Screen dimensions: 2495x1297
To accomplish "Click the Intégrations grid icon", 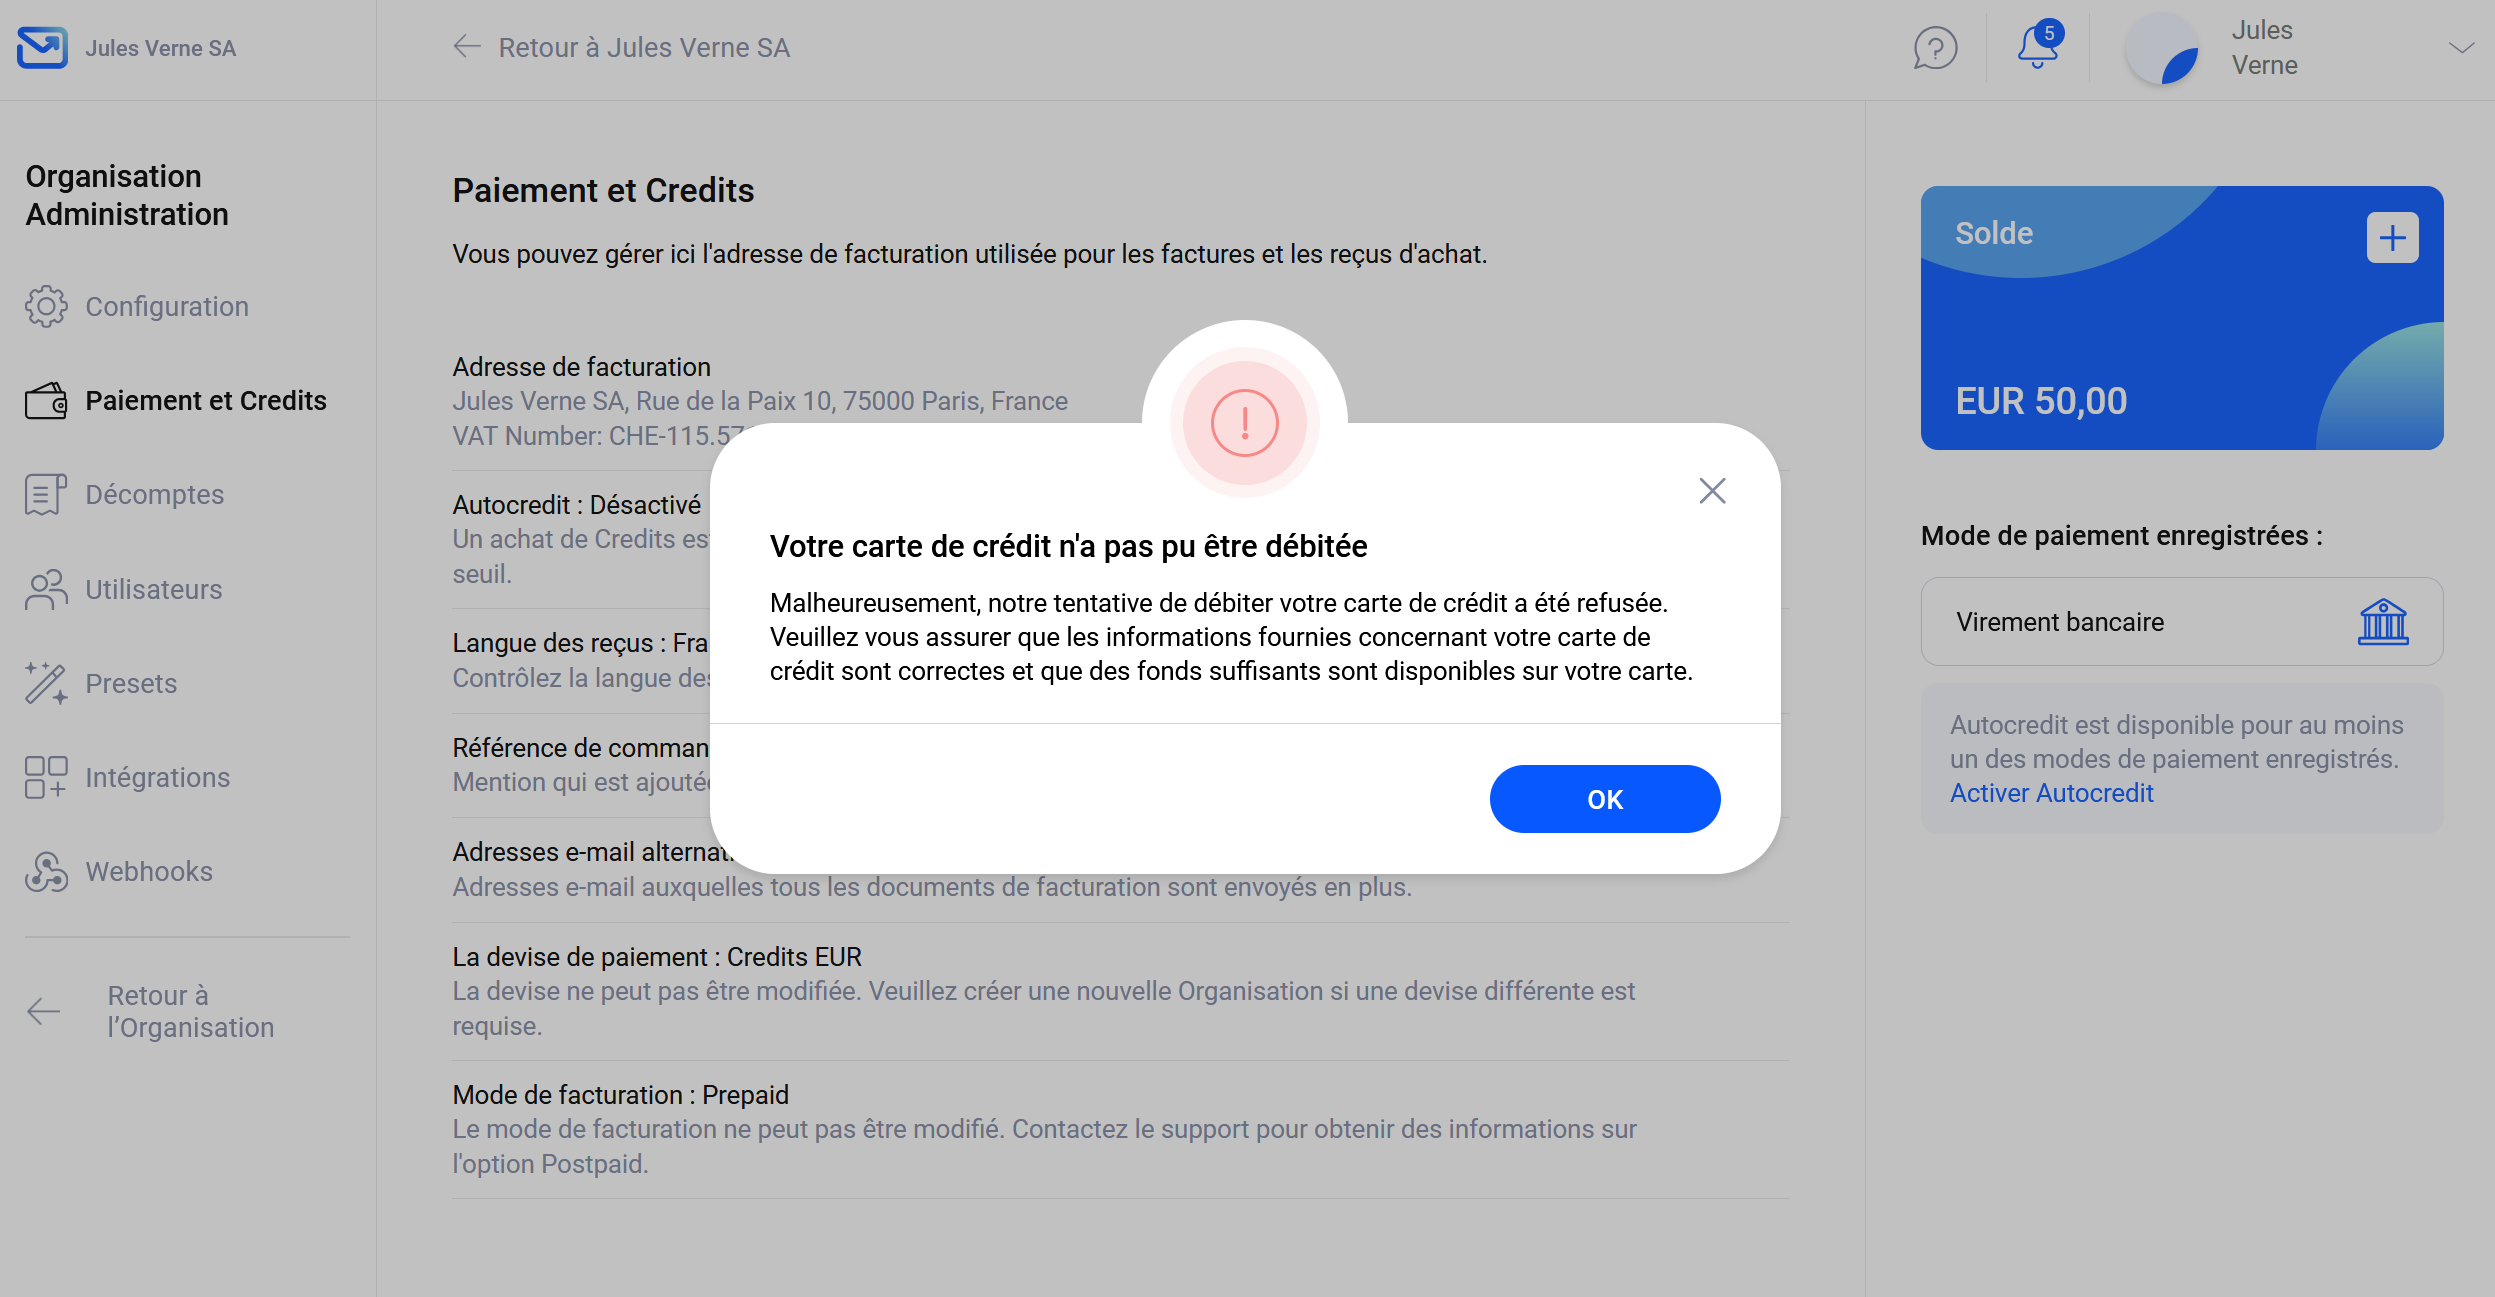I will coord(46,777).
